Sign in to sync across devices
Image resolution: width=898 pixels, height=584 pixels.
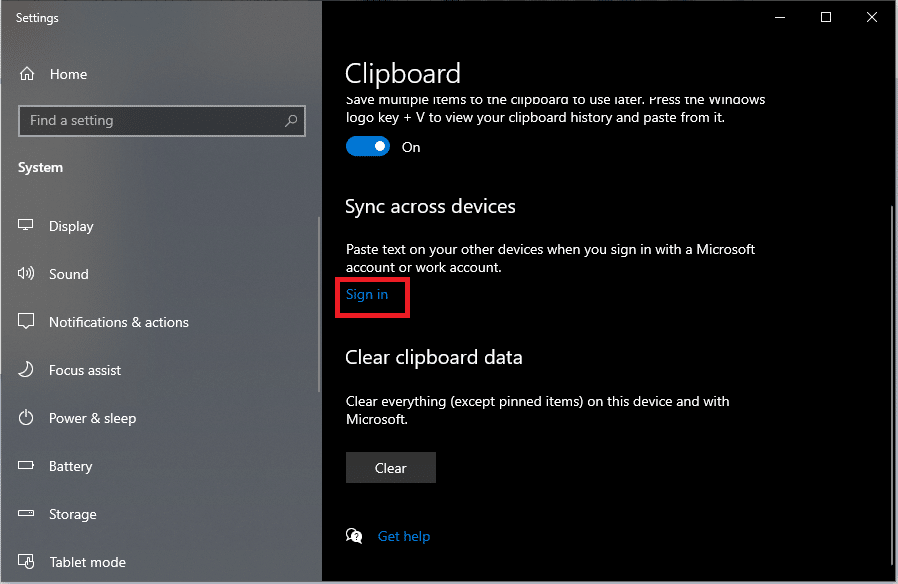367,294
